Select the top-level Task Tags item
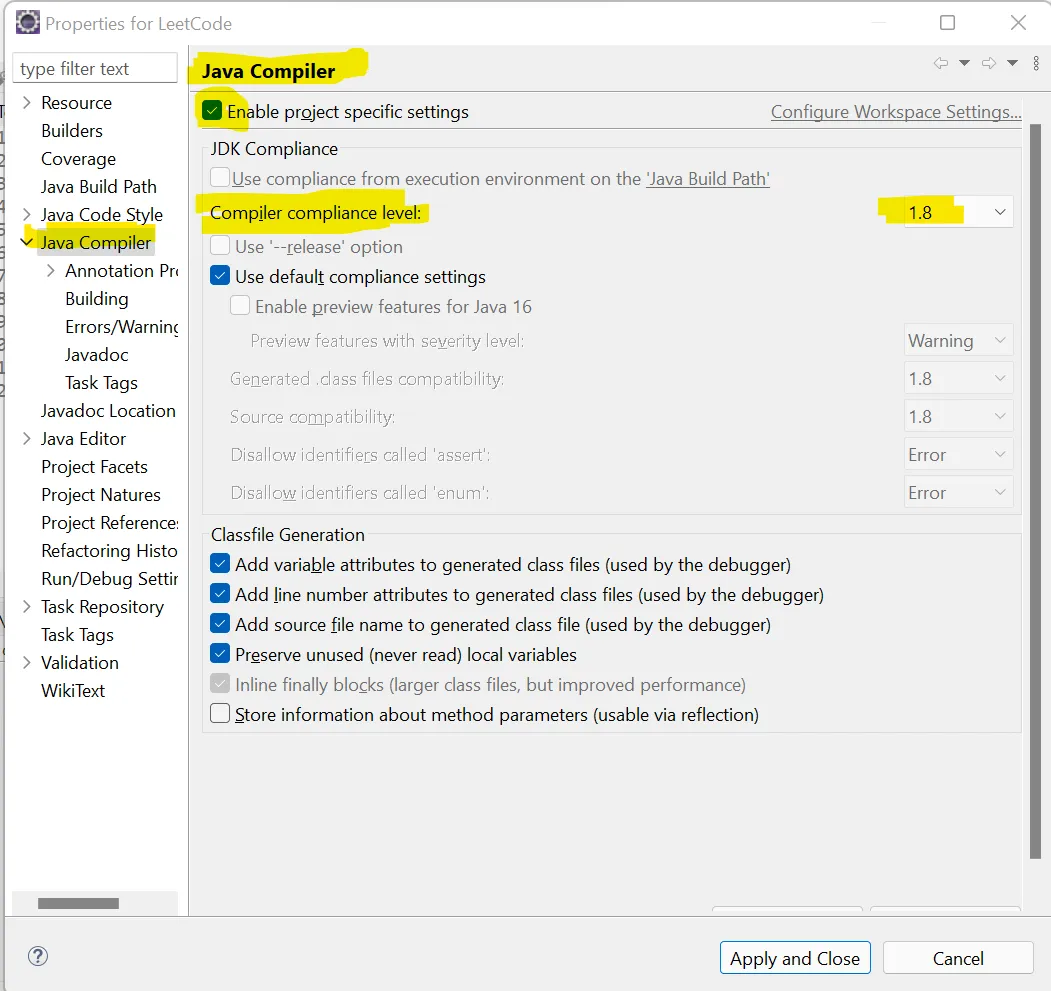The image size is (1051, 991). coord(77,634)
